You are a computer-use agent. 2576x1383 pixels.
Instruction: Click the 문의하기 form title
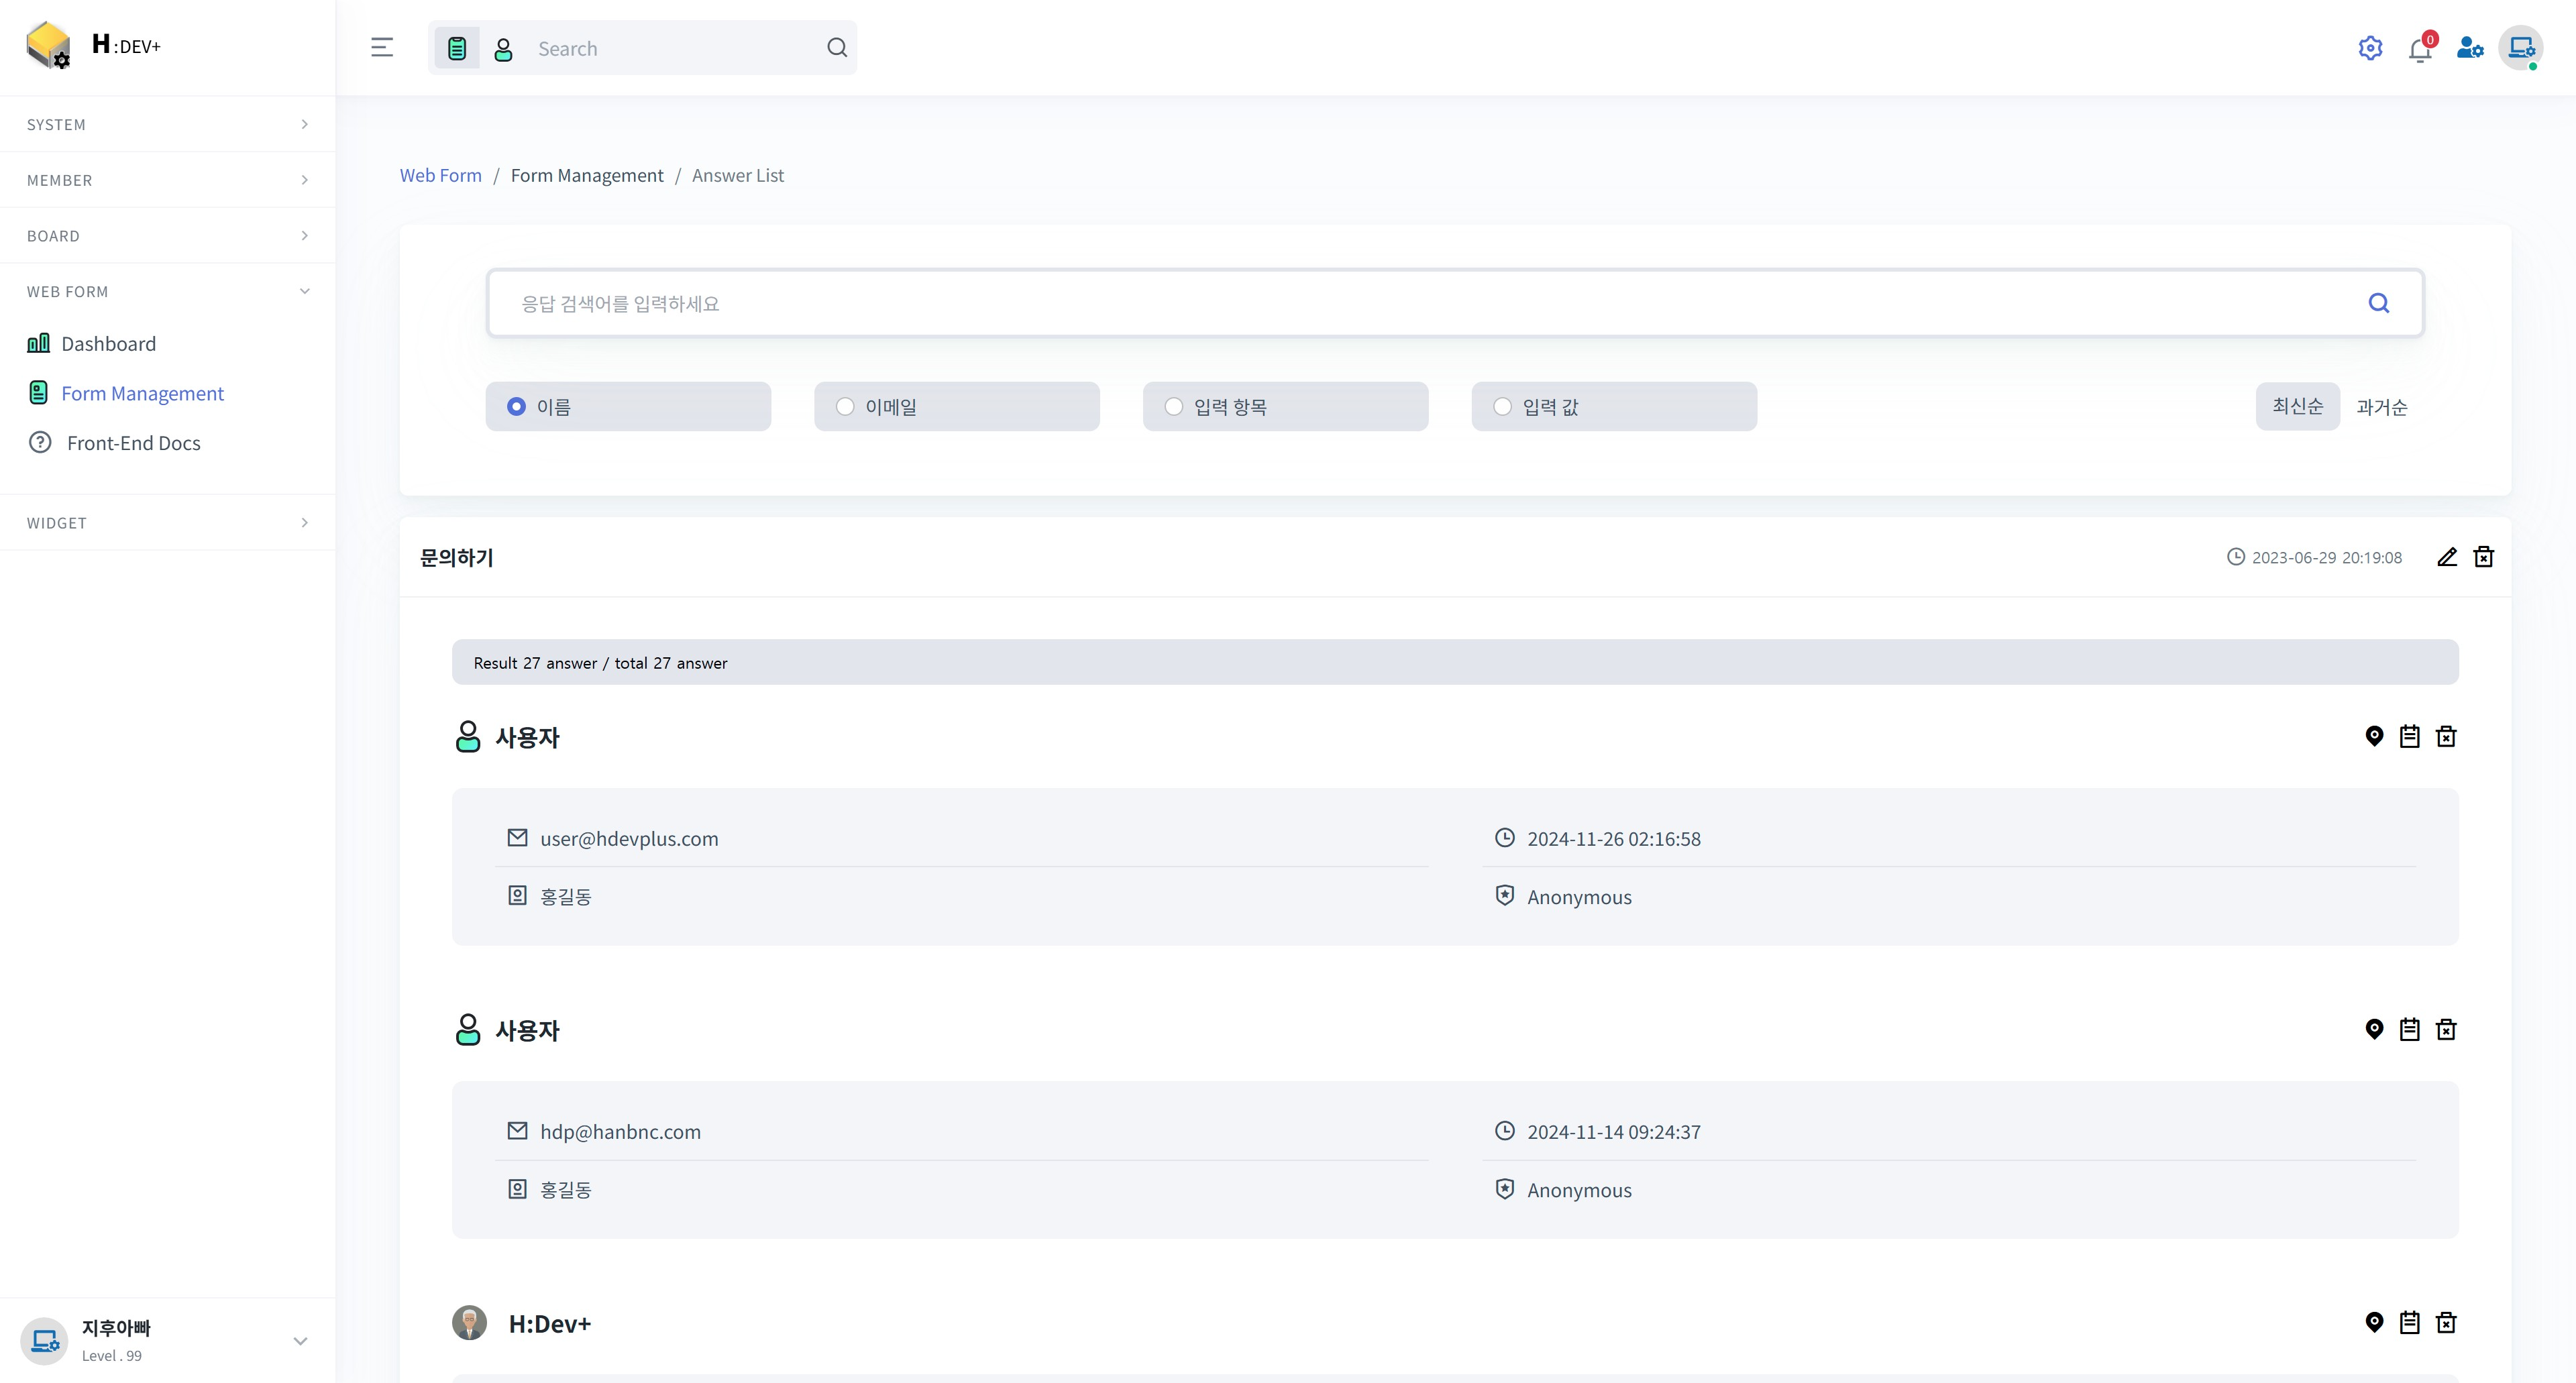point(456,557)
